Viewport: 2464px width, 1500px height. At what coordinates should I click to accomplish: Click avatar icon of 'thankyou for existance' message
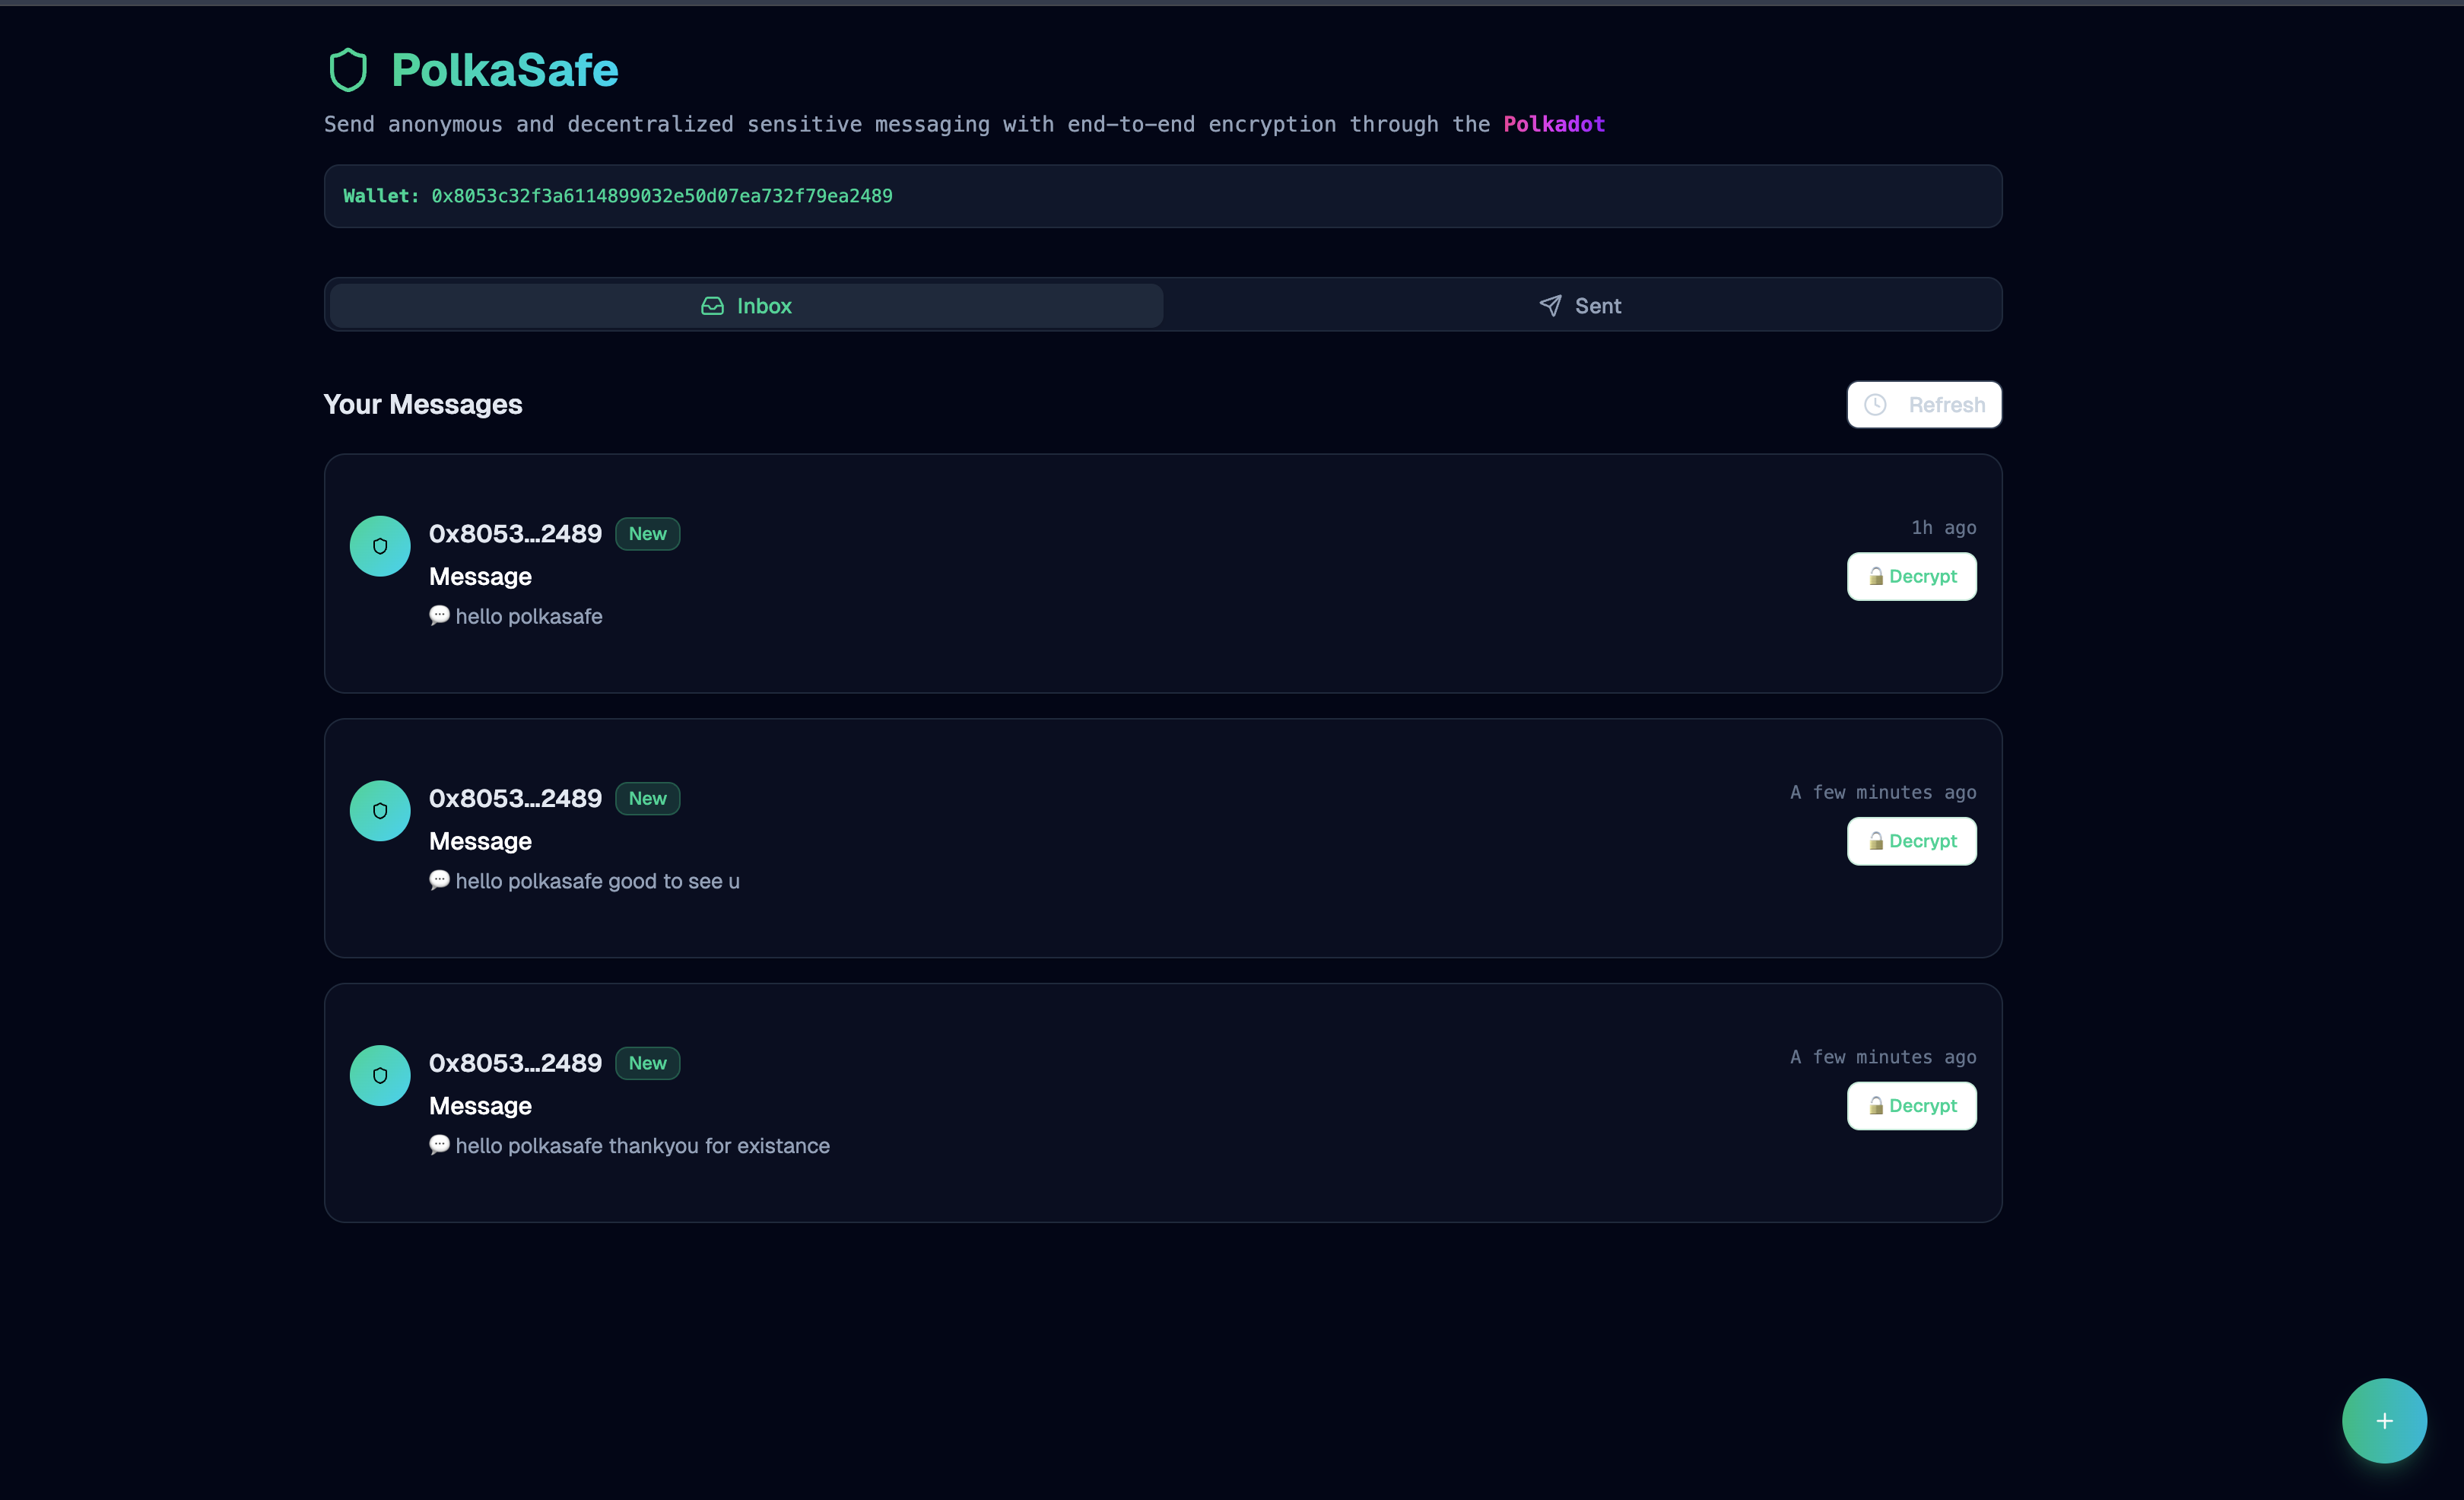[x=380, y=1076]
